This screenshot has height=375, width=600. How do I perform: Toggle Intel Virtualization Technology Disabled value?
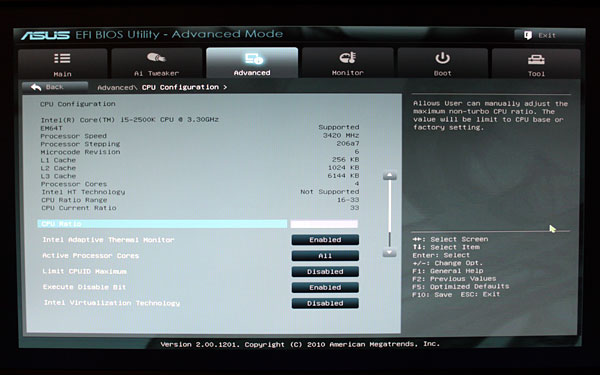point(325,303)
